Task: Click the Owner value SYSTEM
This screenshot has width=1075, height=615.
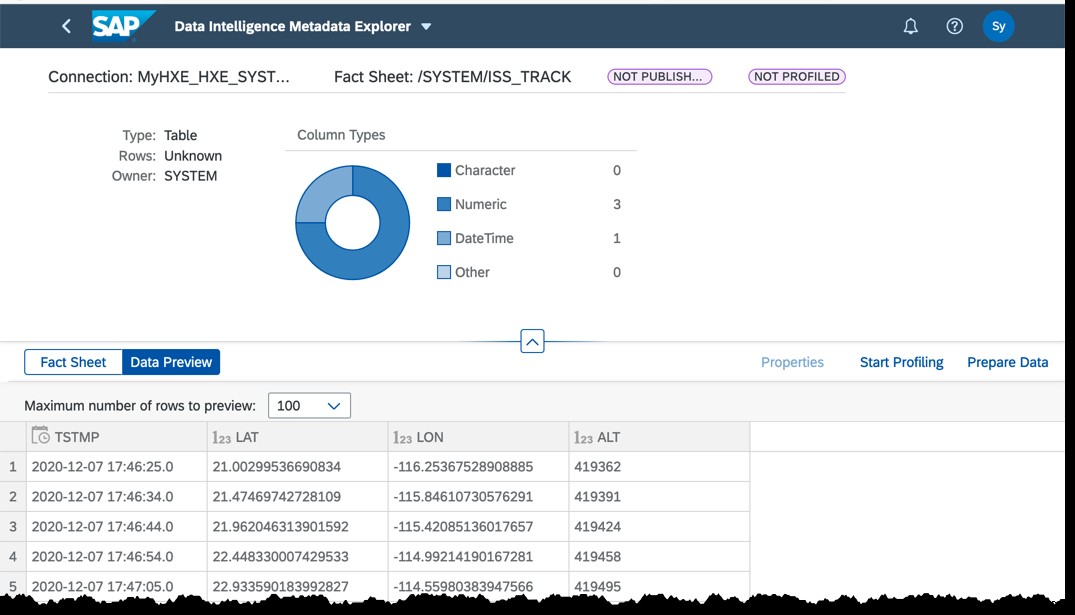Action: (x=191, y=176)
